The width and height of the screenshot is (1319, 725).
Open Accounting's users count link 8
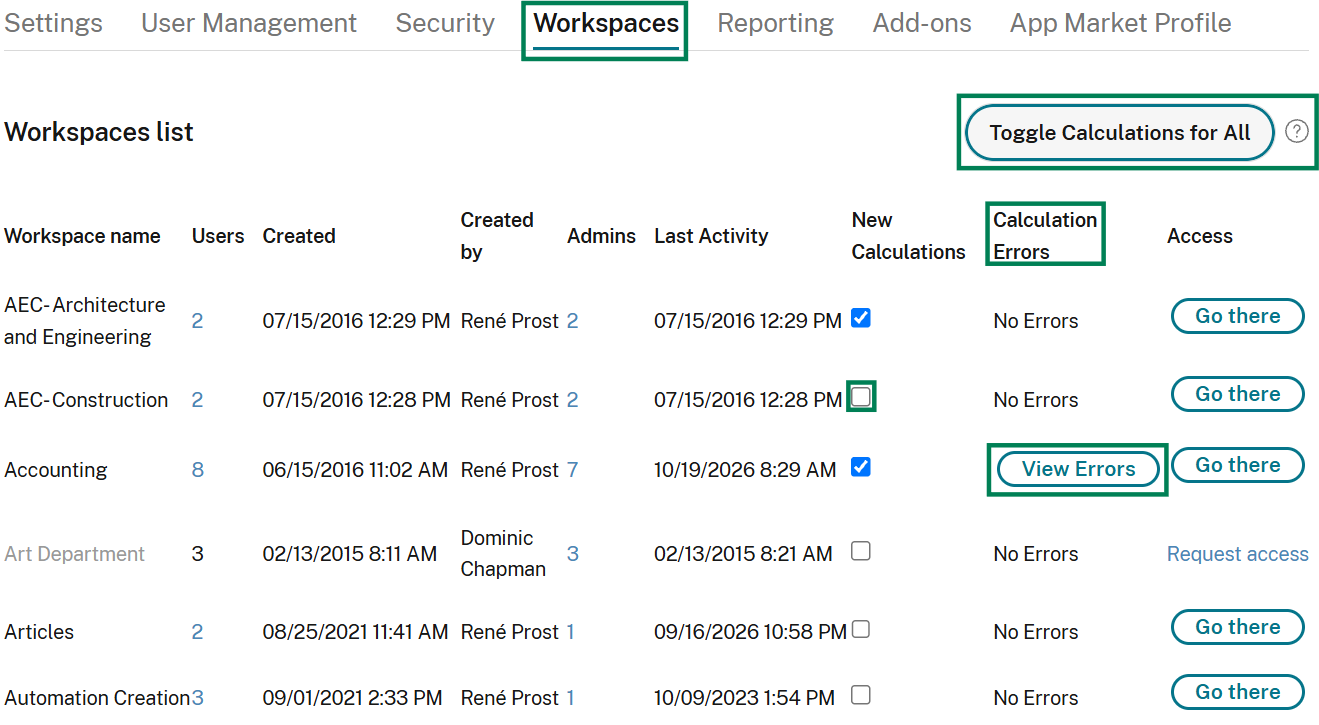[x=198, y=470]
